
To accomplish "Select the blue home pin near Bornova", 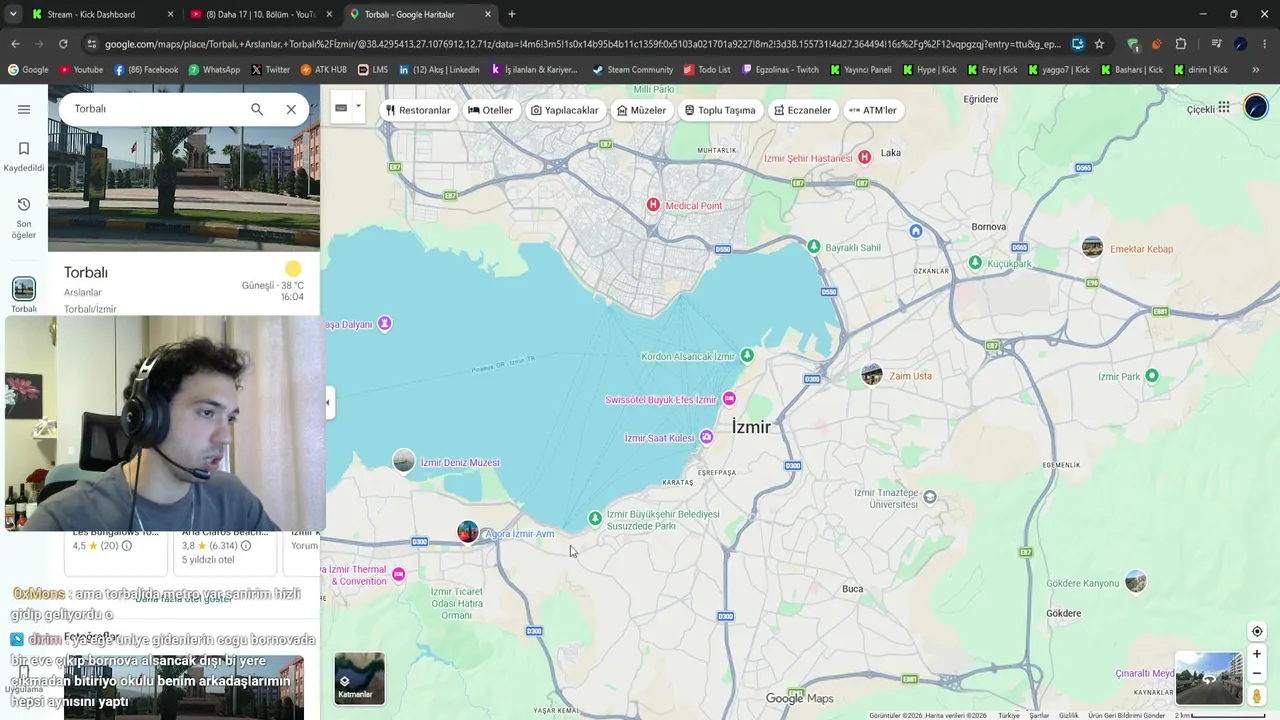I will pyautogui.click(x=915, y=231).
